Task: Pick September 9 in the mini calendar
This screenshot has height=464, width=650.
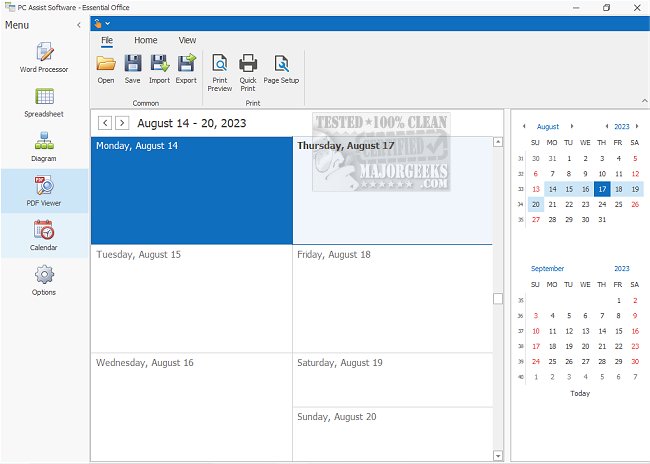Action: click(635, 316)
